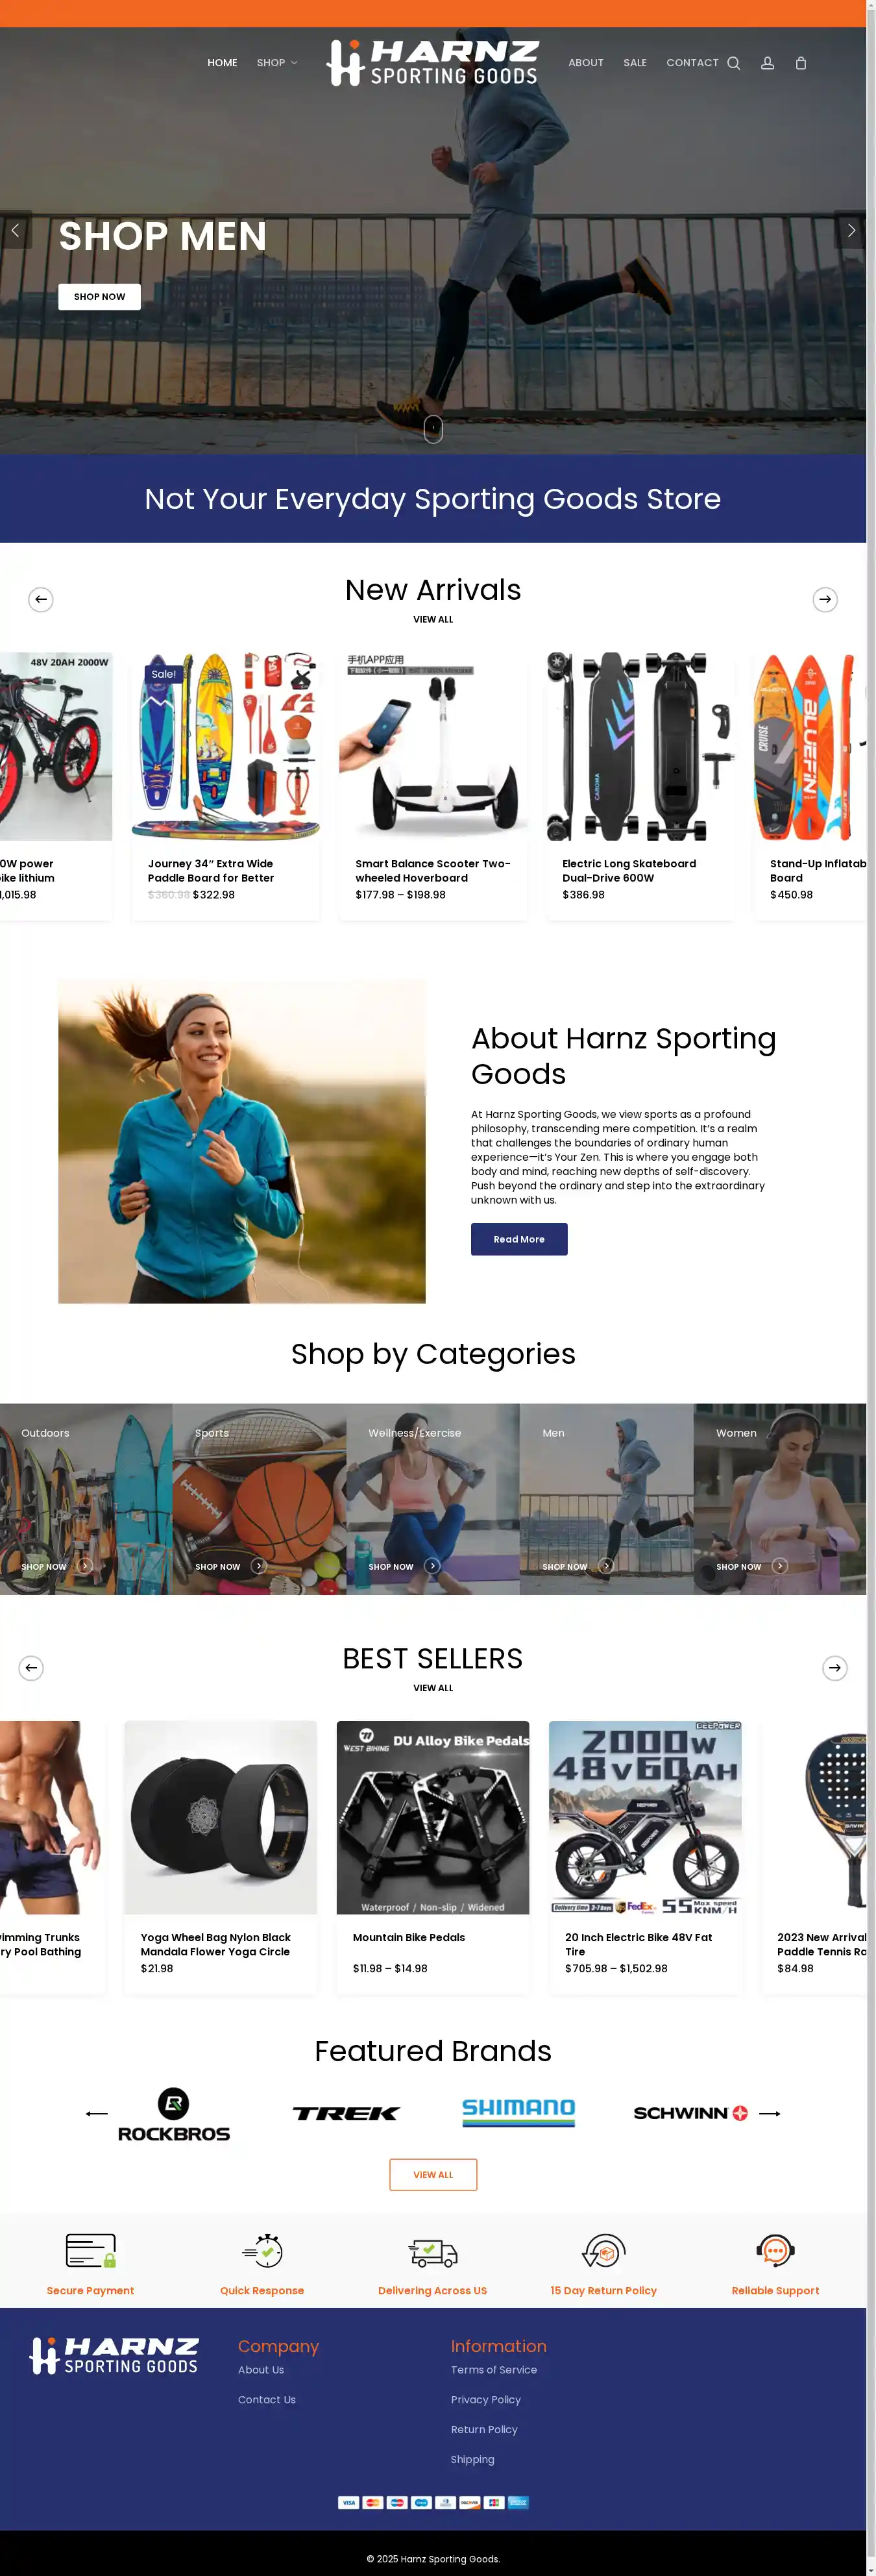The width and height of the screenshot is (876, 2576).
Task: Open the Shimano brand logo
Action: click(518, 2112)
